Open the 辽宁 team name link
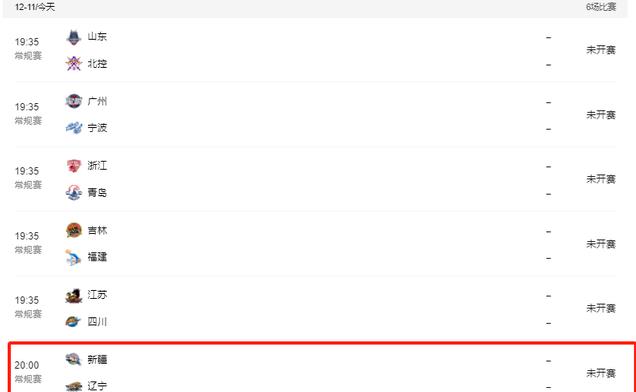 [x=97, y=386]
